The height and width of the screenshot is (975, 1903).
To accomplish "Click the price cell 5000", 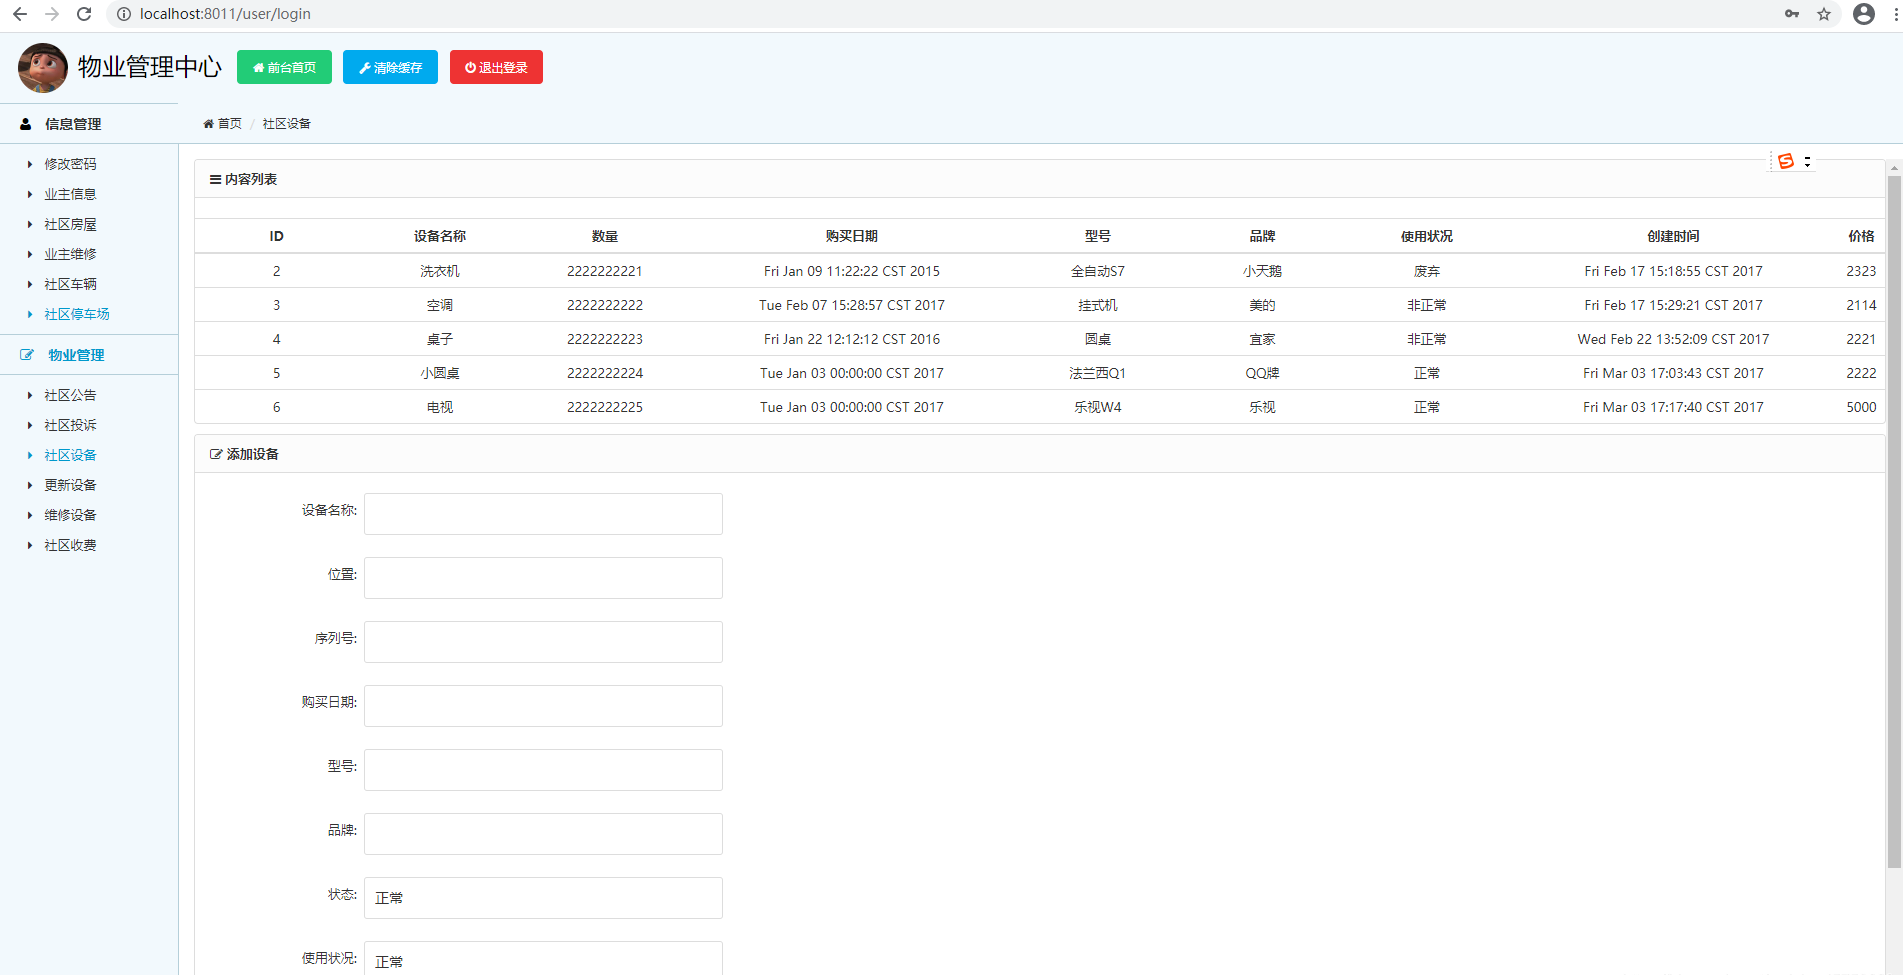I will (x=1861, y=407).
